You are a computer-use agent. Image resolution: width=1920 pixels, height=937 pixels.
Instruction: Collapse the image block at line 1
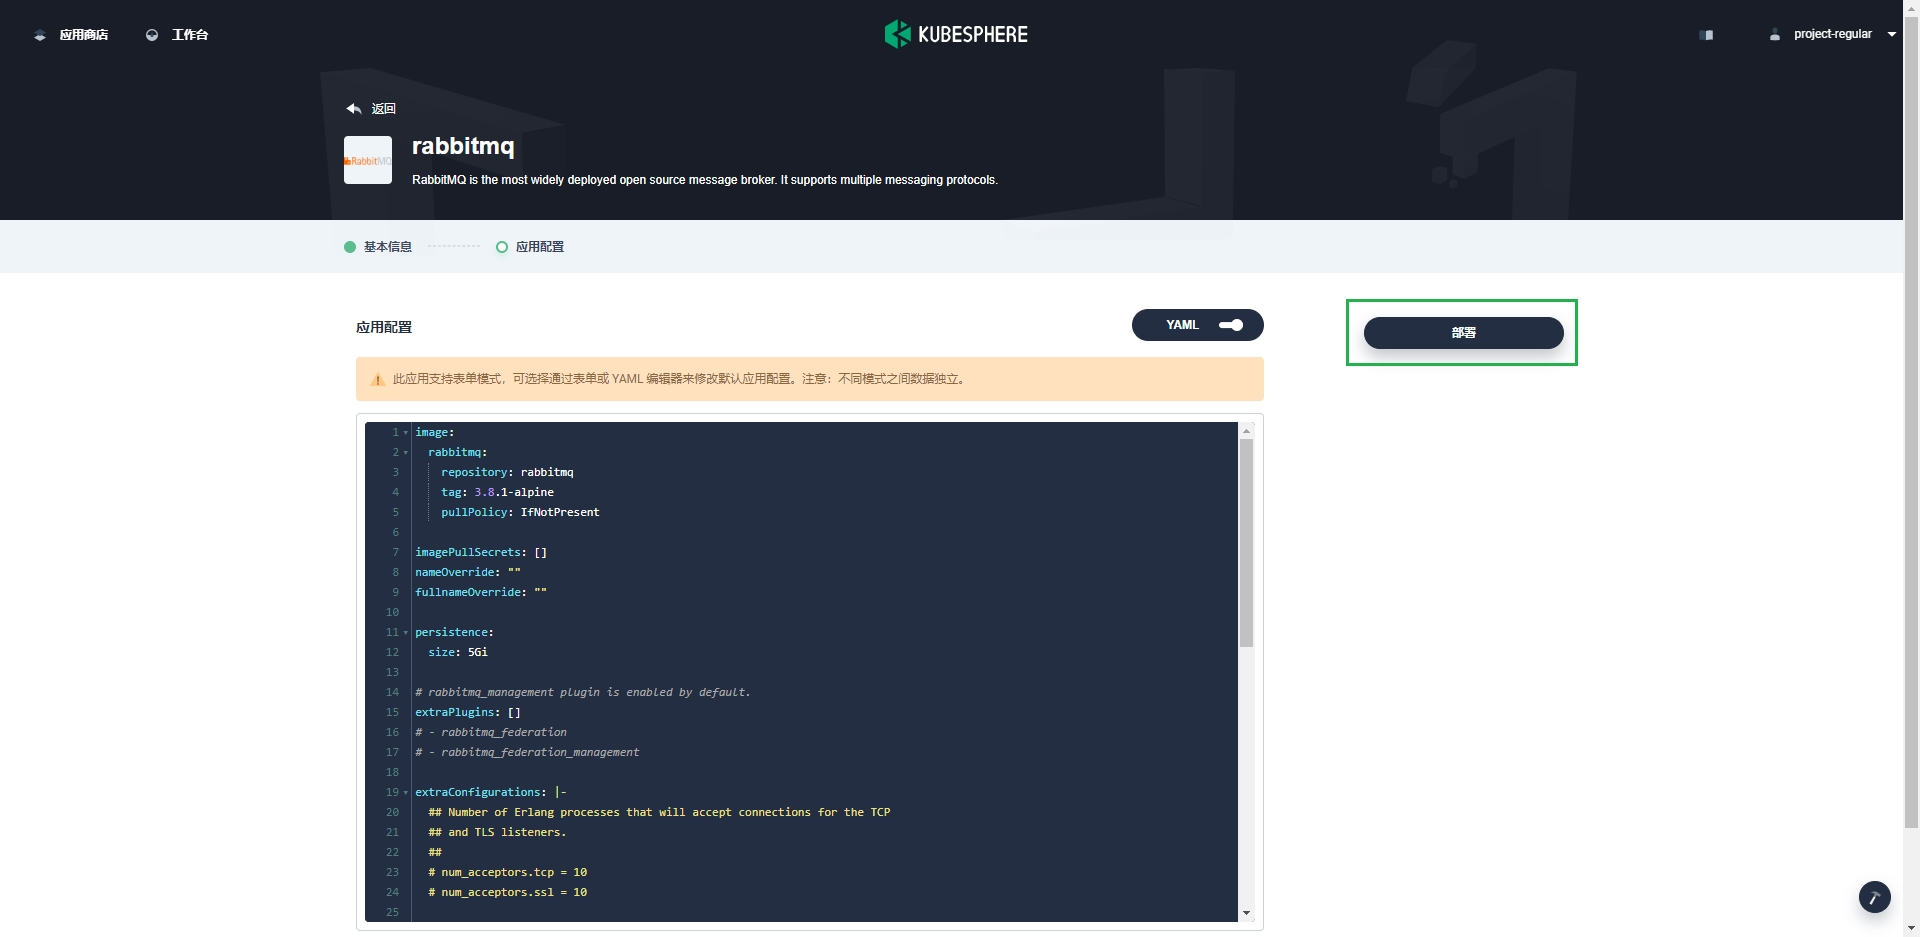pos(405,433)
